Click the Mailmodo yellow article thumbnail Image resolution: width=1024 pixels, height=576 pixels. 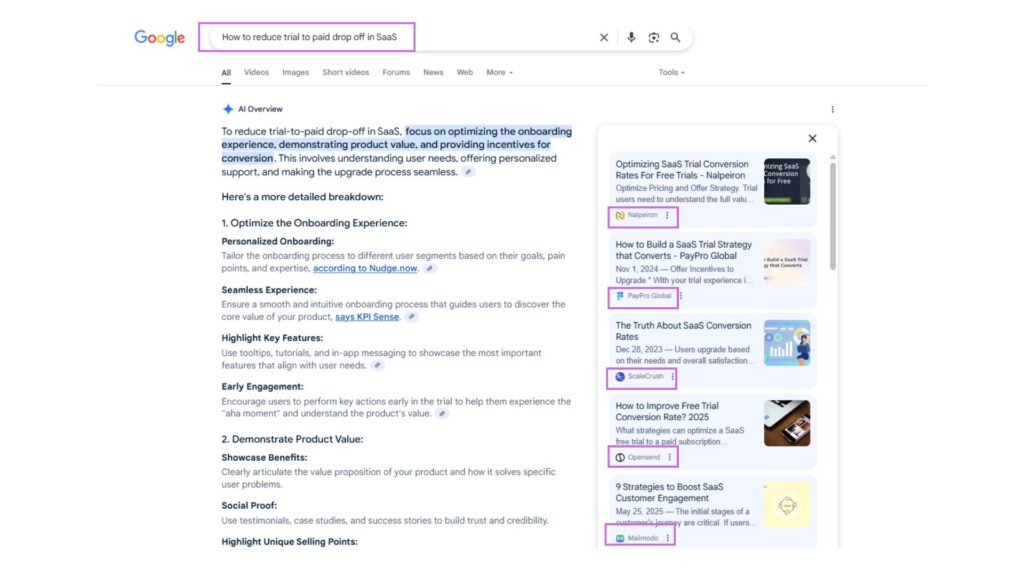tap(787, 504)
